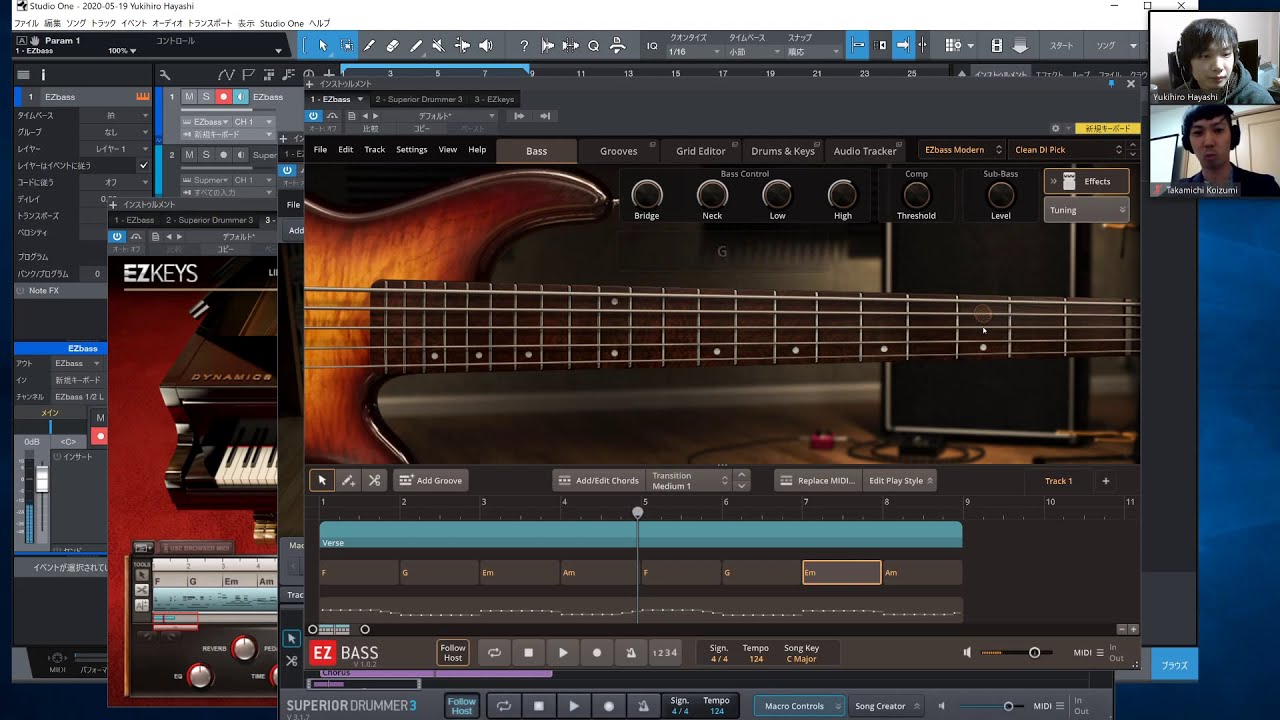This screenshot has height=720, width=1280.
Task: Click the IQ input quantize icon
Action: pyautogui.click(x=652, y=46)
